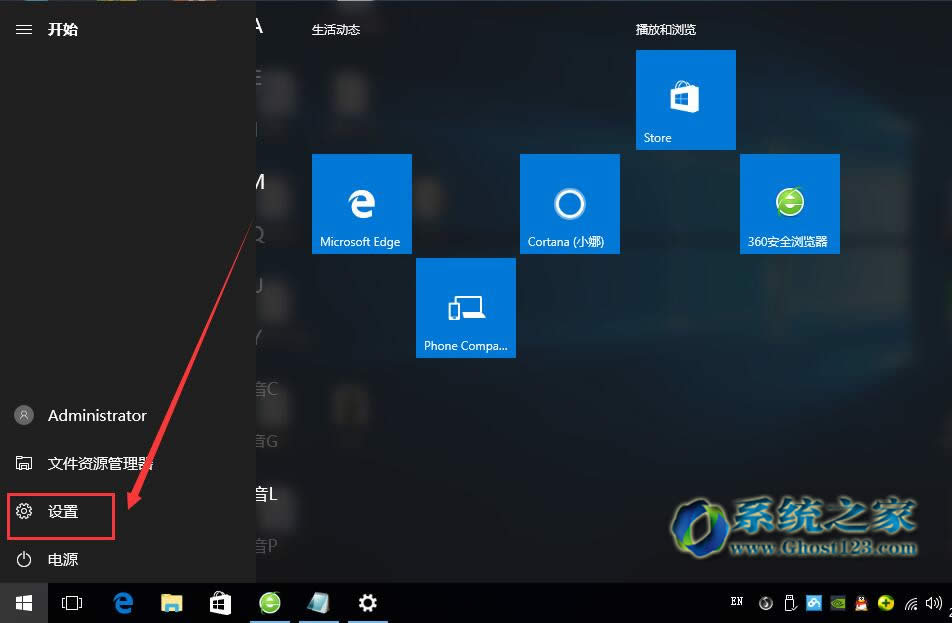Select the Cortana (小娜) tile
952x623 pixels.
point(569,203)
